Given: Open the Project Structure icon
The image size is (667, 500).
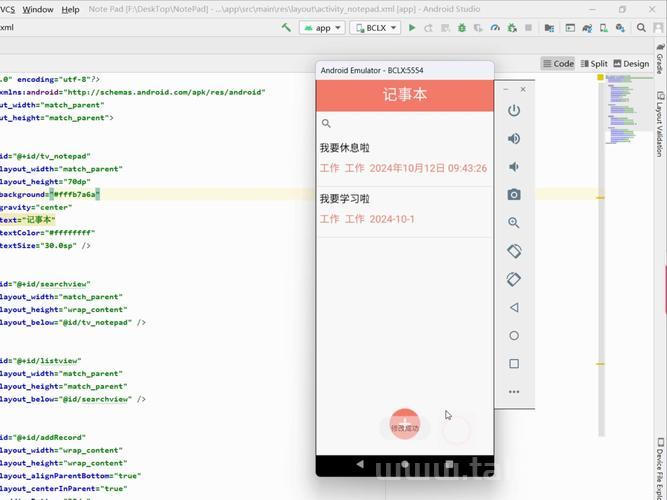Looking at the screenshot, I should [549, 28].
